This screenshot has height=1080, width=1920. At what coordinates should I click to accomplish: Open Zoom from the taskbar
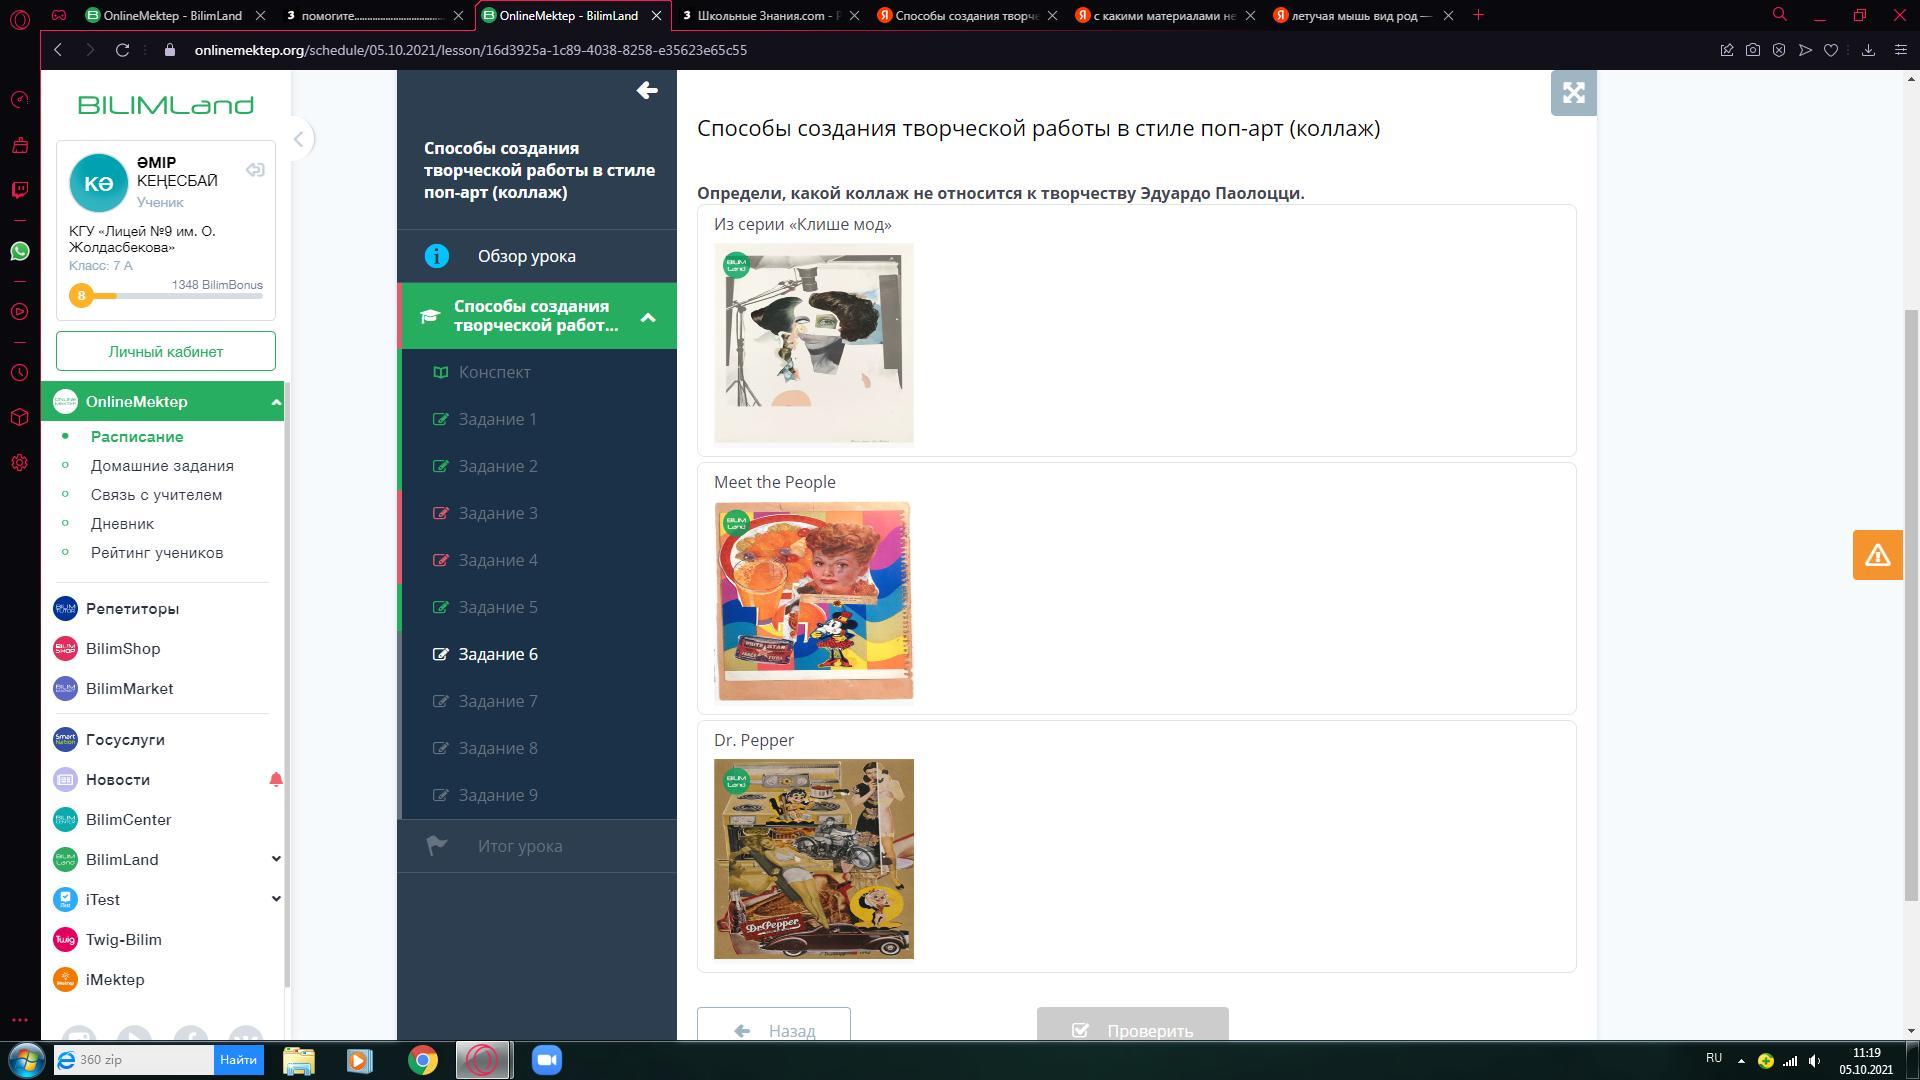(x=546, y=1060)
